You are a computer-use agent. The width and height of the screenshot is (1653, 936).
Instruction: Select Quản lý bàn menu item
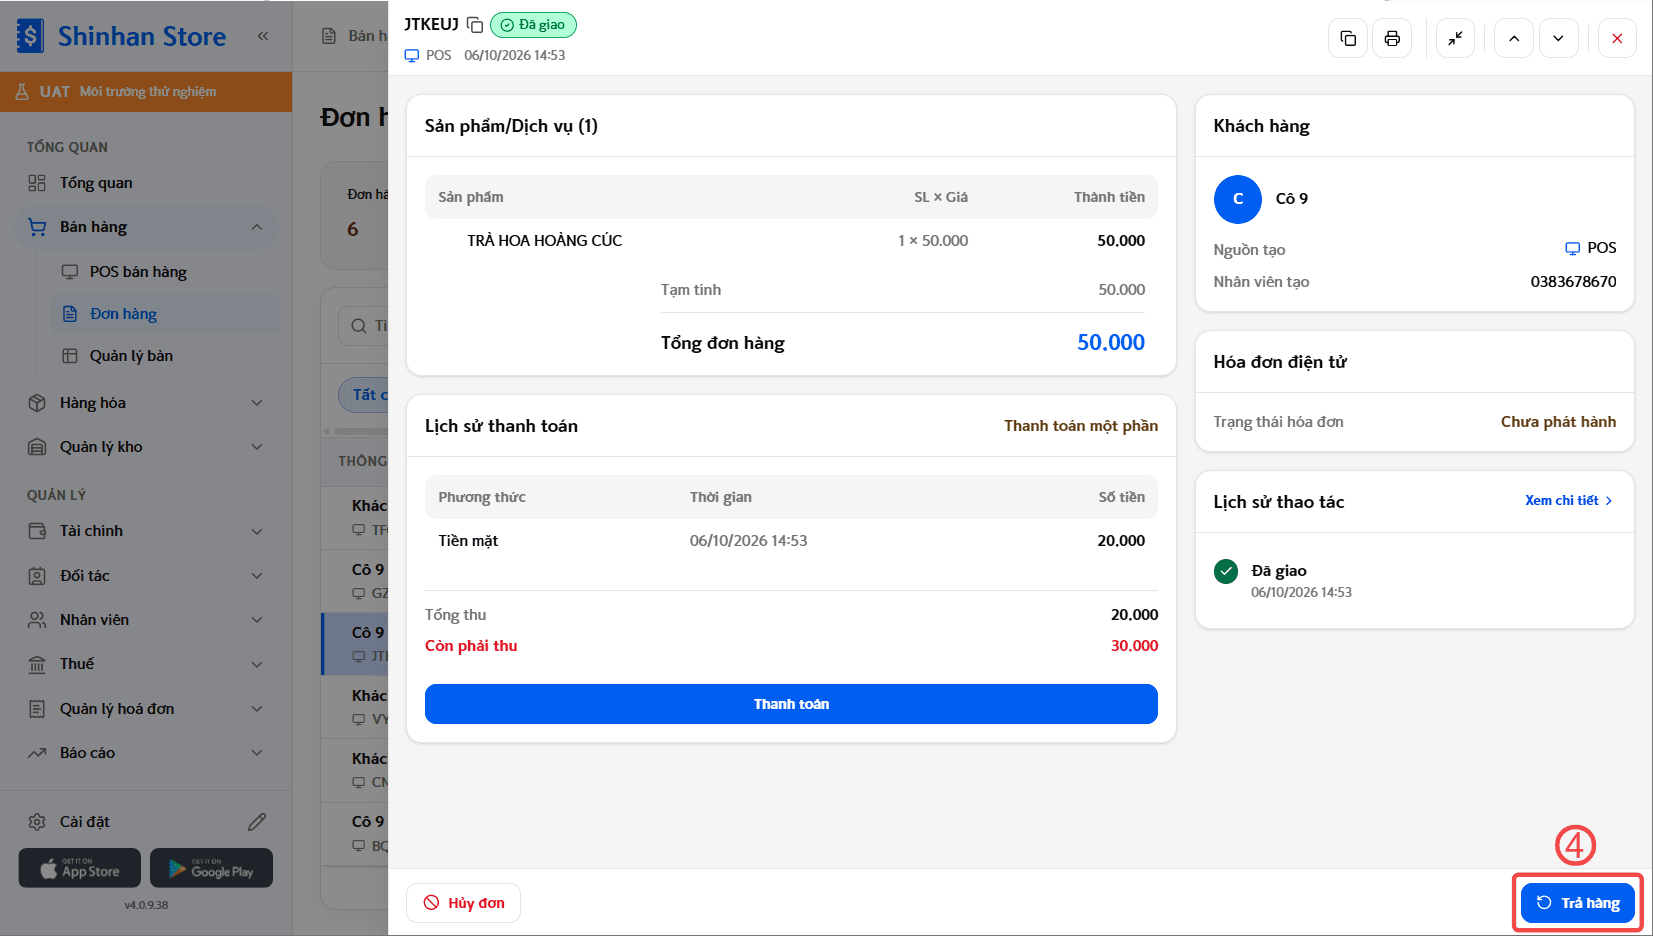coord(131,356)
